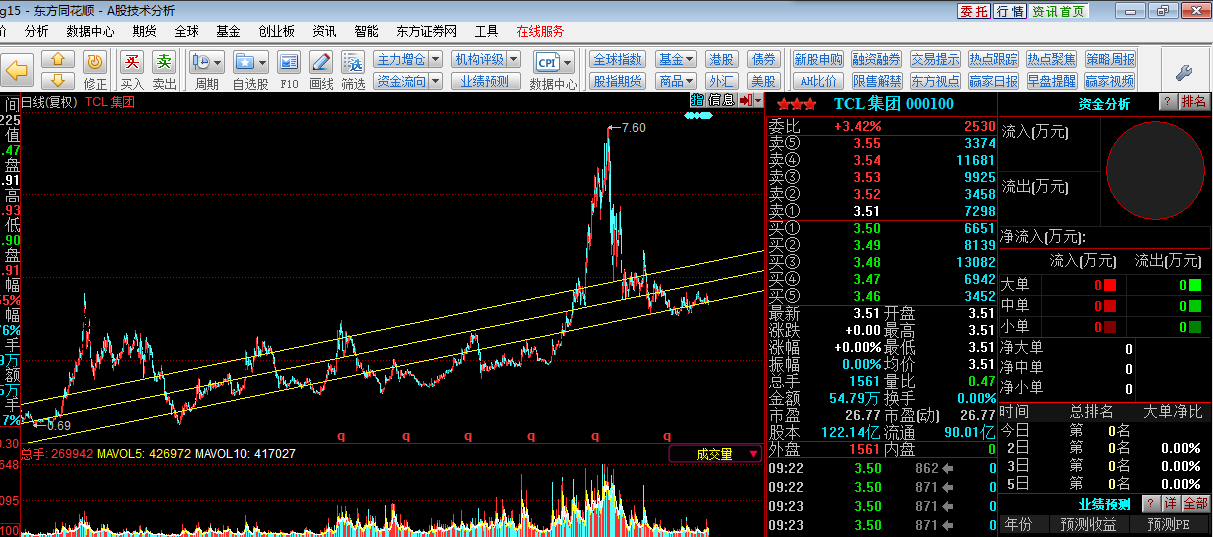The height and width of the screenshot is (537, 1213).
Task: Click the green 大单 outflow swatch
Action: (1194, 285)
